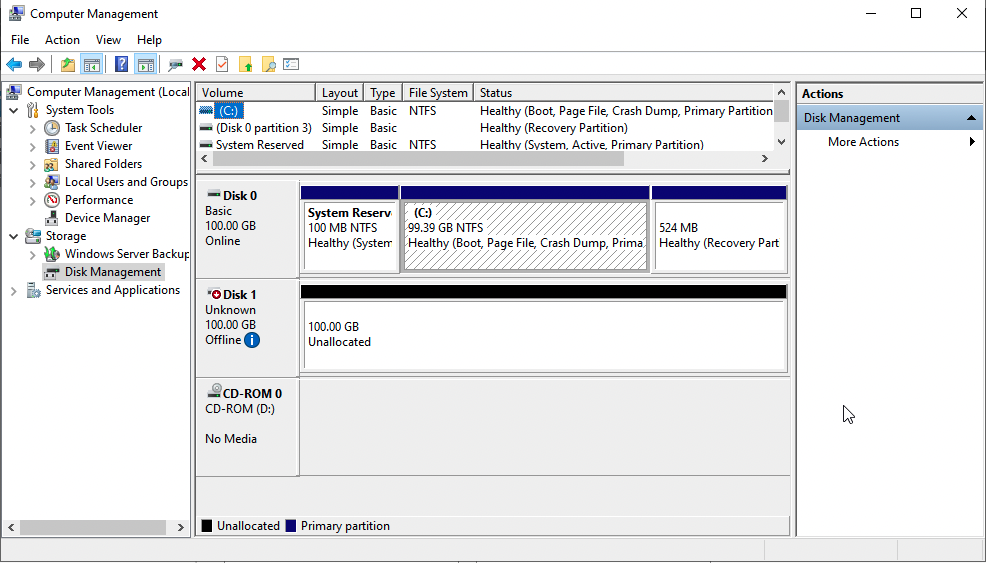
Task: Open the Help menu
Action: pyautogui.click(x=149, y=40)
